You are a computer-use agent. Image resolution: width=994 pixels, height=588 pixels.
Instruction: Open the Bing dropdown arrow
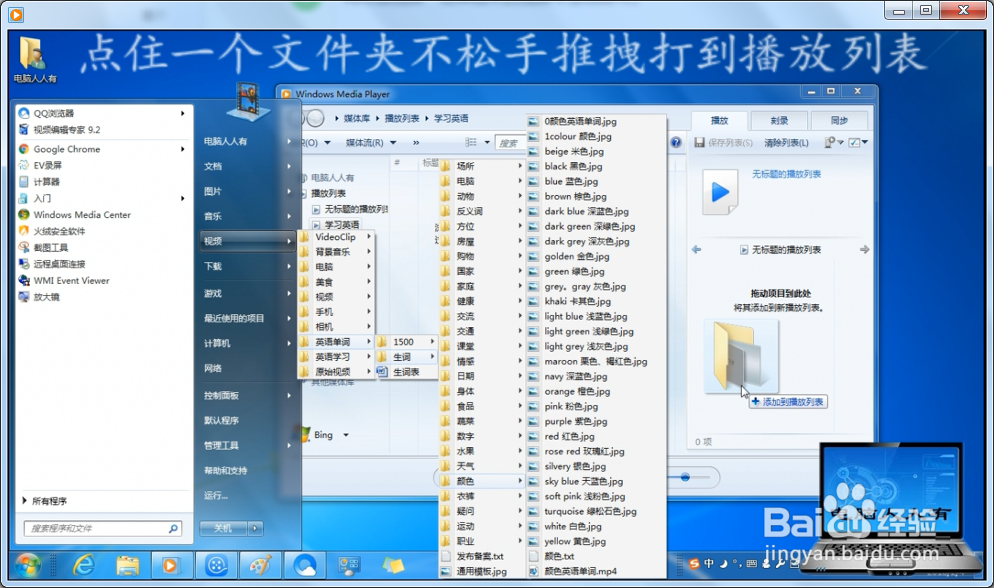(x=346, y=435)
